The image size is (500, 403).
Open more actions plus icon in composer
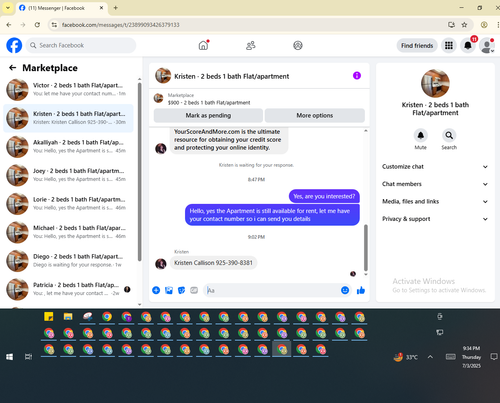click(x=156, y=290)
